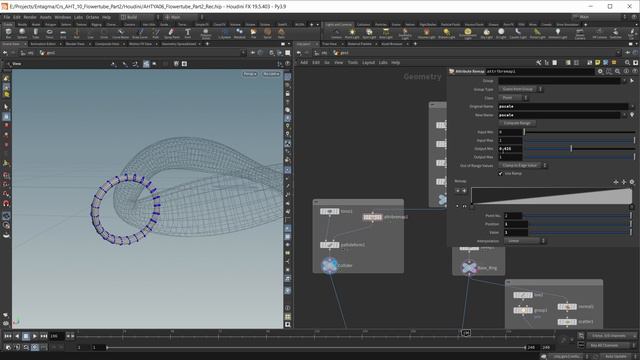Select the Box shelf tool
The height and width of the screenshot is (360, 640).
(8, 33)
